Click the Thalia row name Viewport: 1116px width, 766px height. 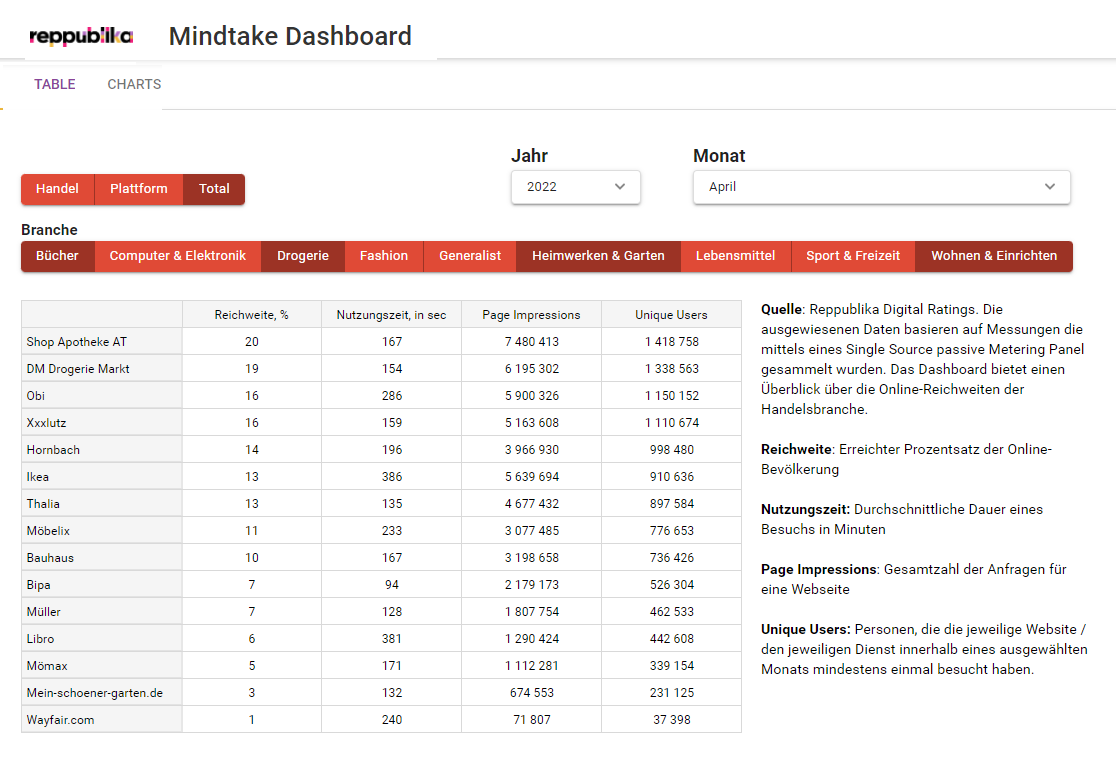(x=43, y=504)
